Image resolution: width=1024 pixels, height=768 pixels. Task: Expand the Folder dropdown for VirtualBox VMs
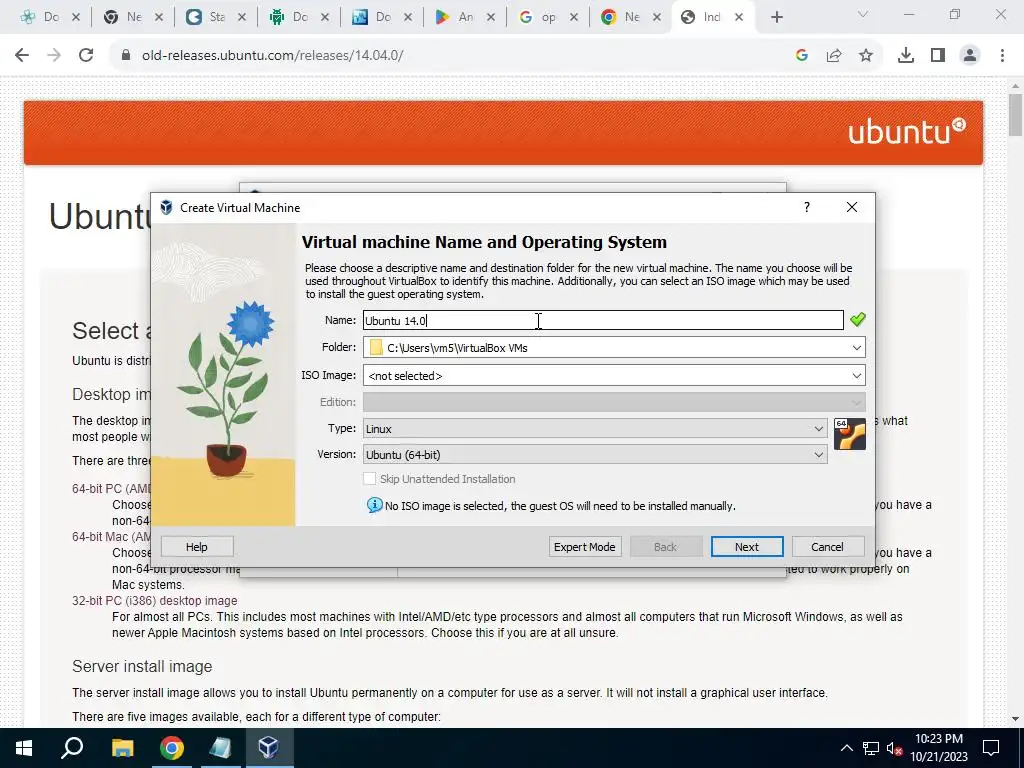(856, 347)
